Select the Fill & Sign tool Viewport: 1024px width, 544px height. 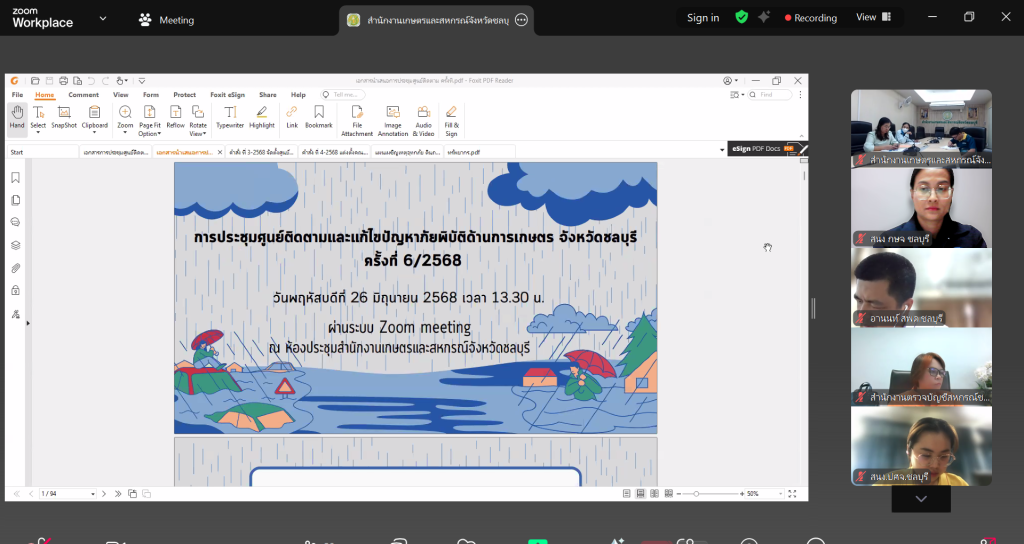coord(451,119)
